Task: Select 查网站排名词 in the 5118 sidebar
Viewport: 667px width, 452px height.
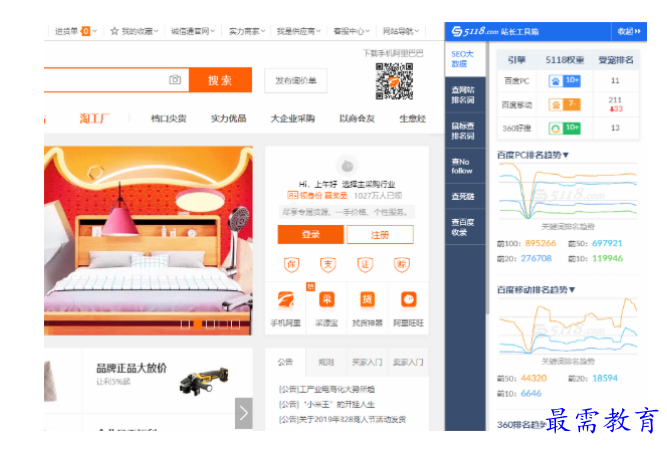Action: point(465,94)
